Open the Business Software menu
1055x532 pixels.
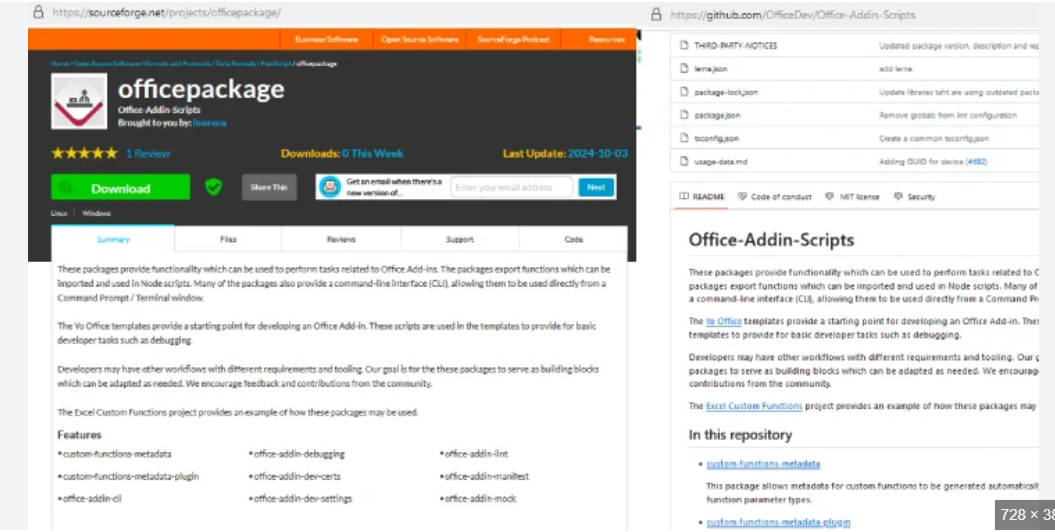[x=326, y=40]
